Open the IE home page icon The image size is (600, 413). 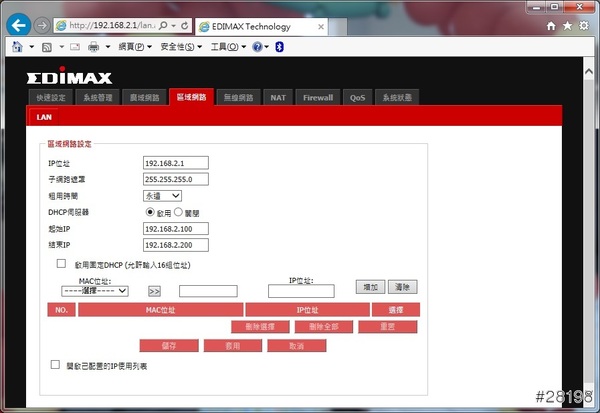[x=551, y=24]
